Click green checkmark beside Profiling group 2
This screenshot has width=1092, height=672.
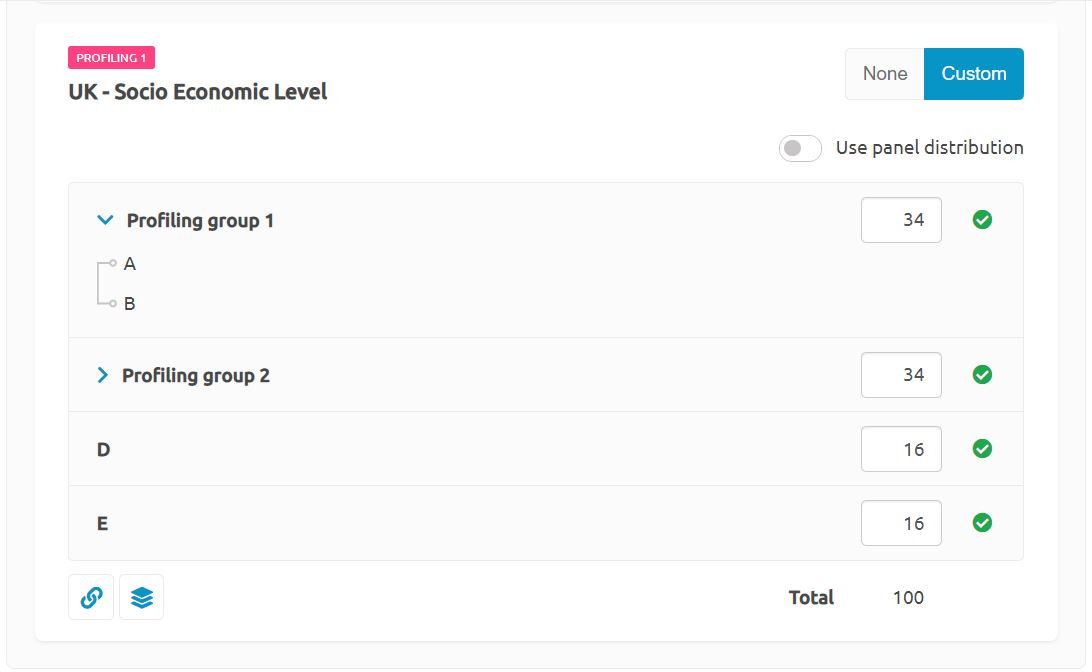click(x=982, y=375)
